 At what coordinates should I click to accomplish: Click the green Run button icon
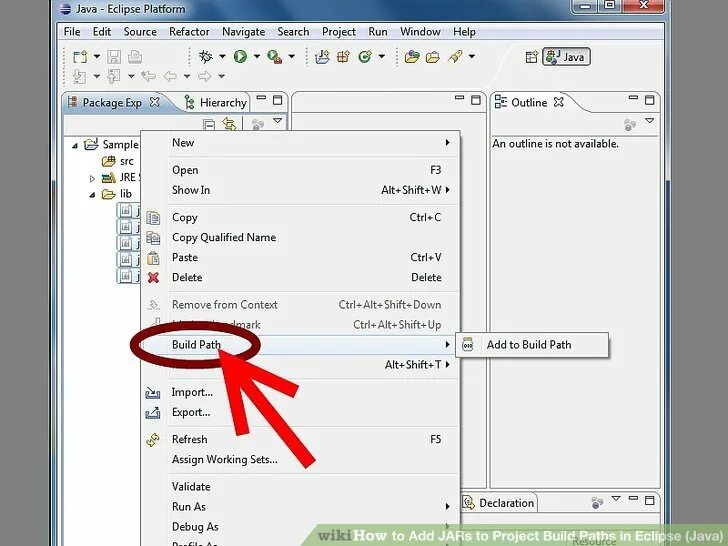click(240, 57)
